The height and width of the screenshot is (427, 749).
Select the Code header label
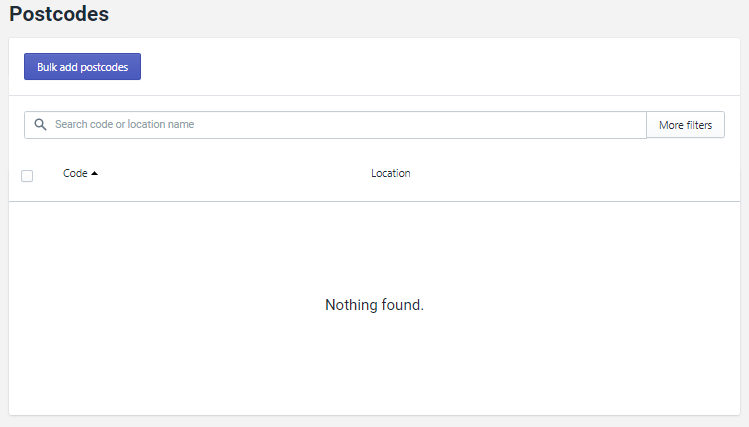[75, 173]
